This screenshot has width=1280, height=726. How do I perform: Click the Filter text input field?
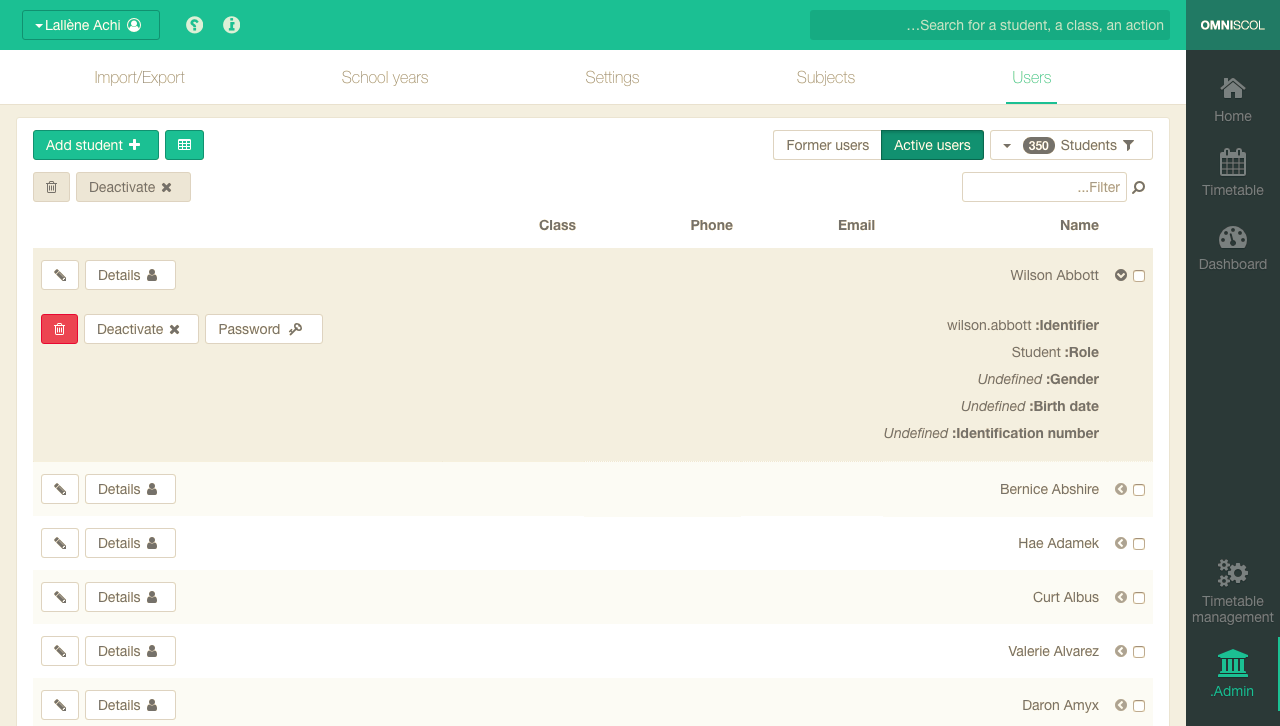[x=1043, y=187]
